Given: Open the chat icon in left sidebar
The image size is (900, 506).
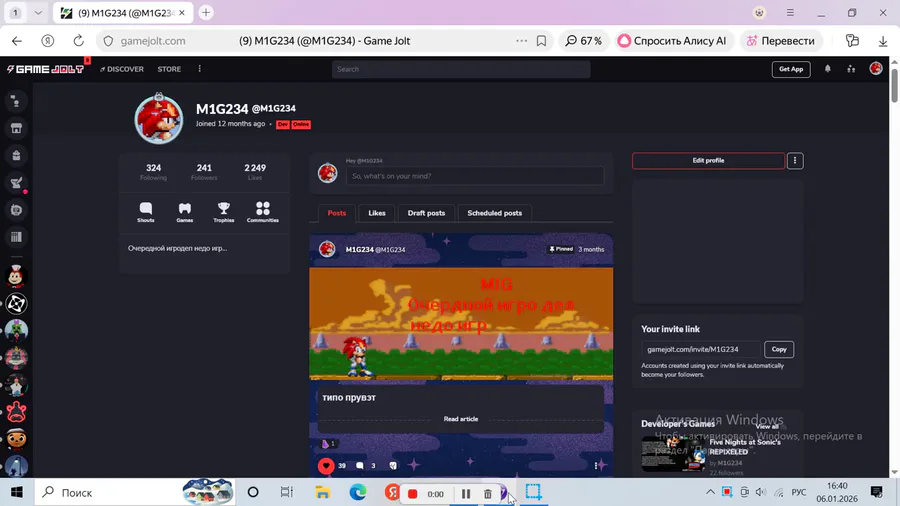Looking at the screenshot, I should (16, 102).
